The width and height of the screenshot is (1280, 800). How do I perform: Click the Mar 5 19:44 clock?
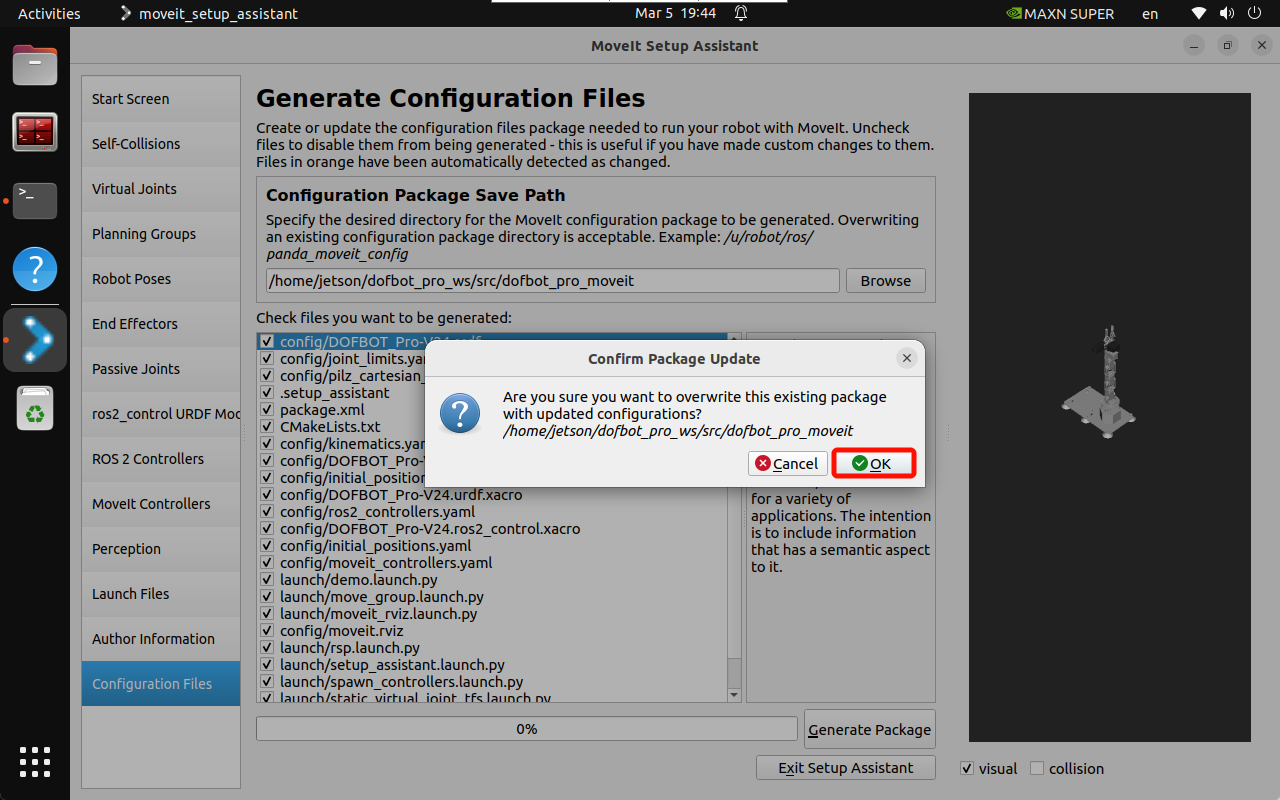click(x=676, y=14)
